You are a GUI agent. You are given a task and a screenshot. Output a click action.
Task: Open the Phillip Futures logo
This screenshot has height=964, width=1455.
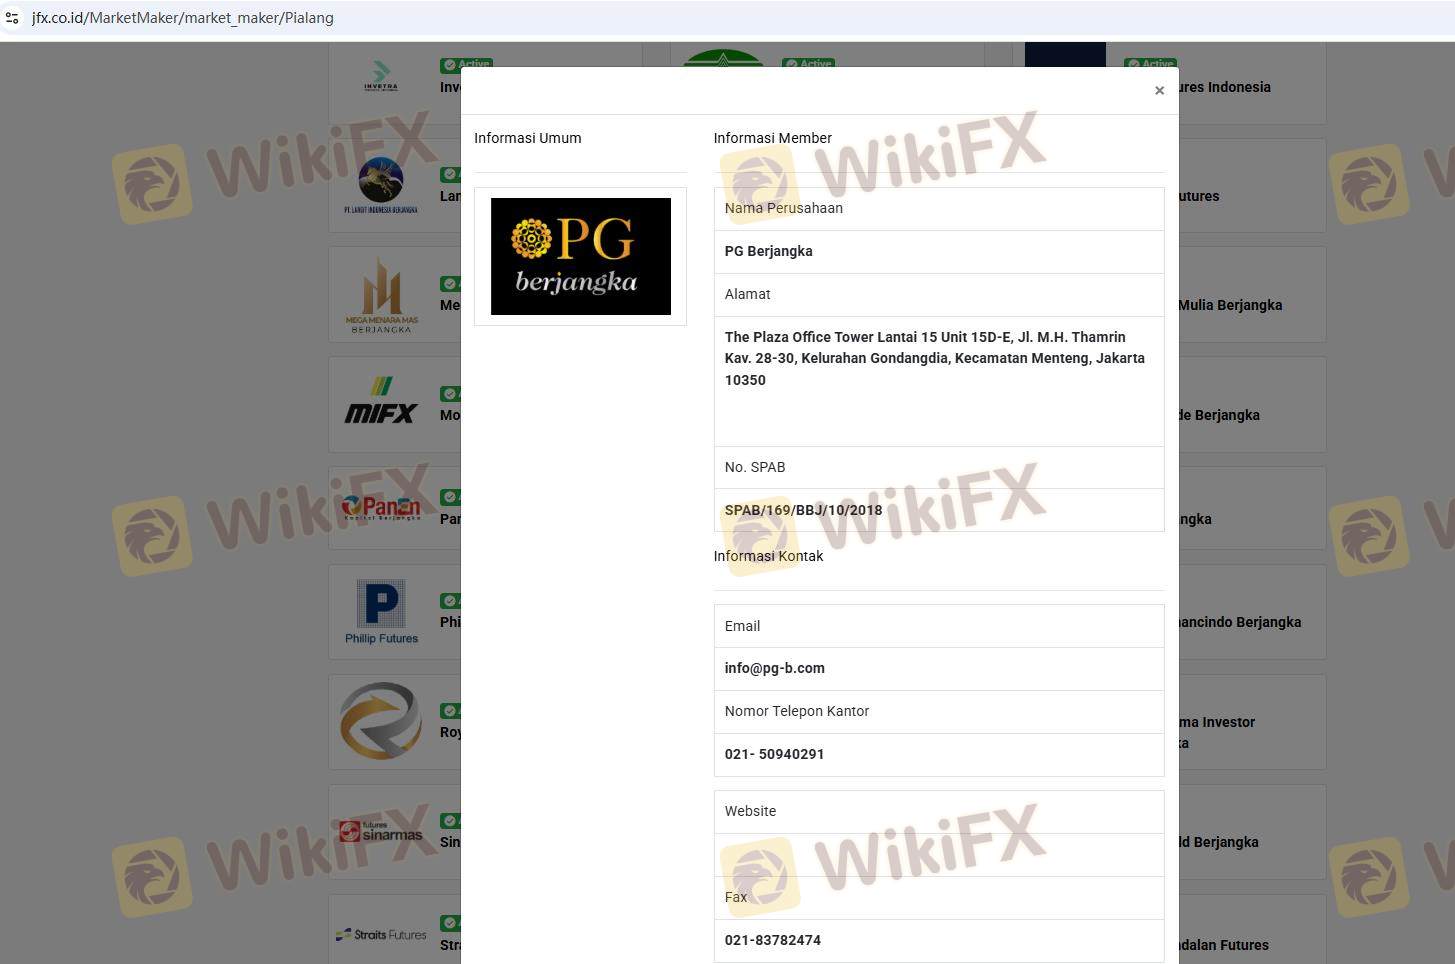pyautogui.click(x=381, y=612)
